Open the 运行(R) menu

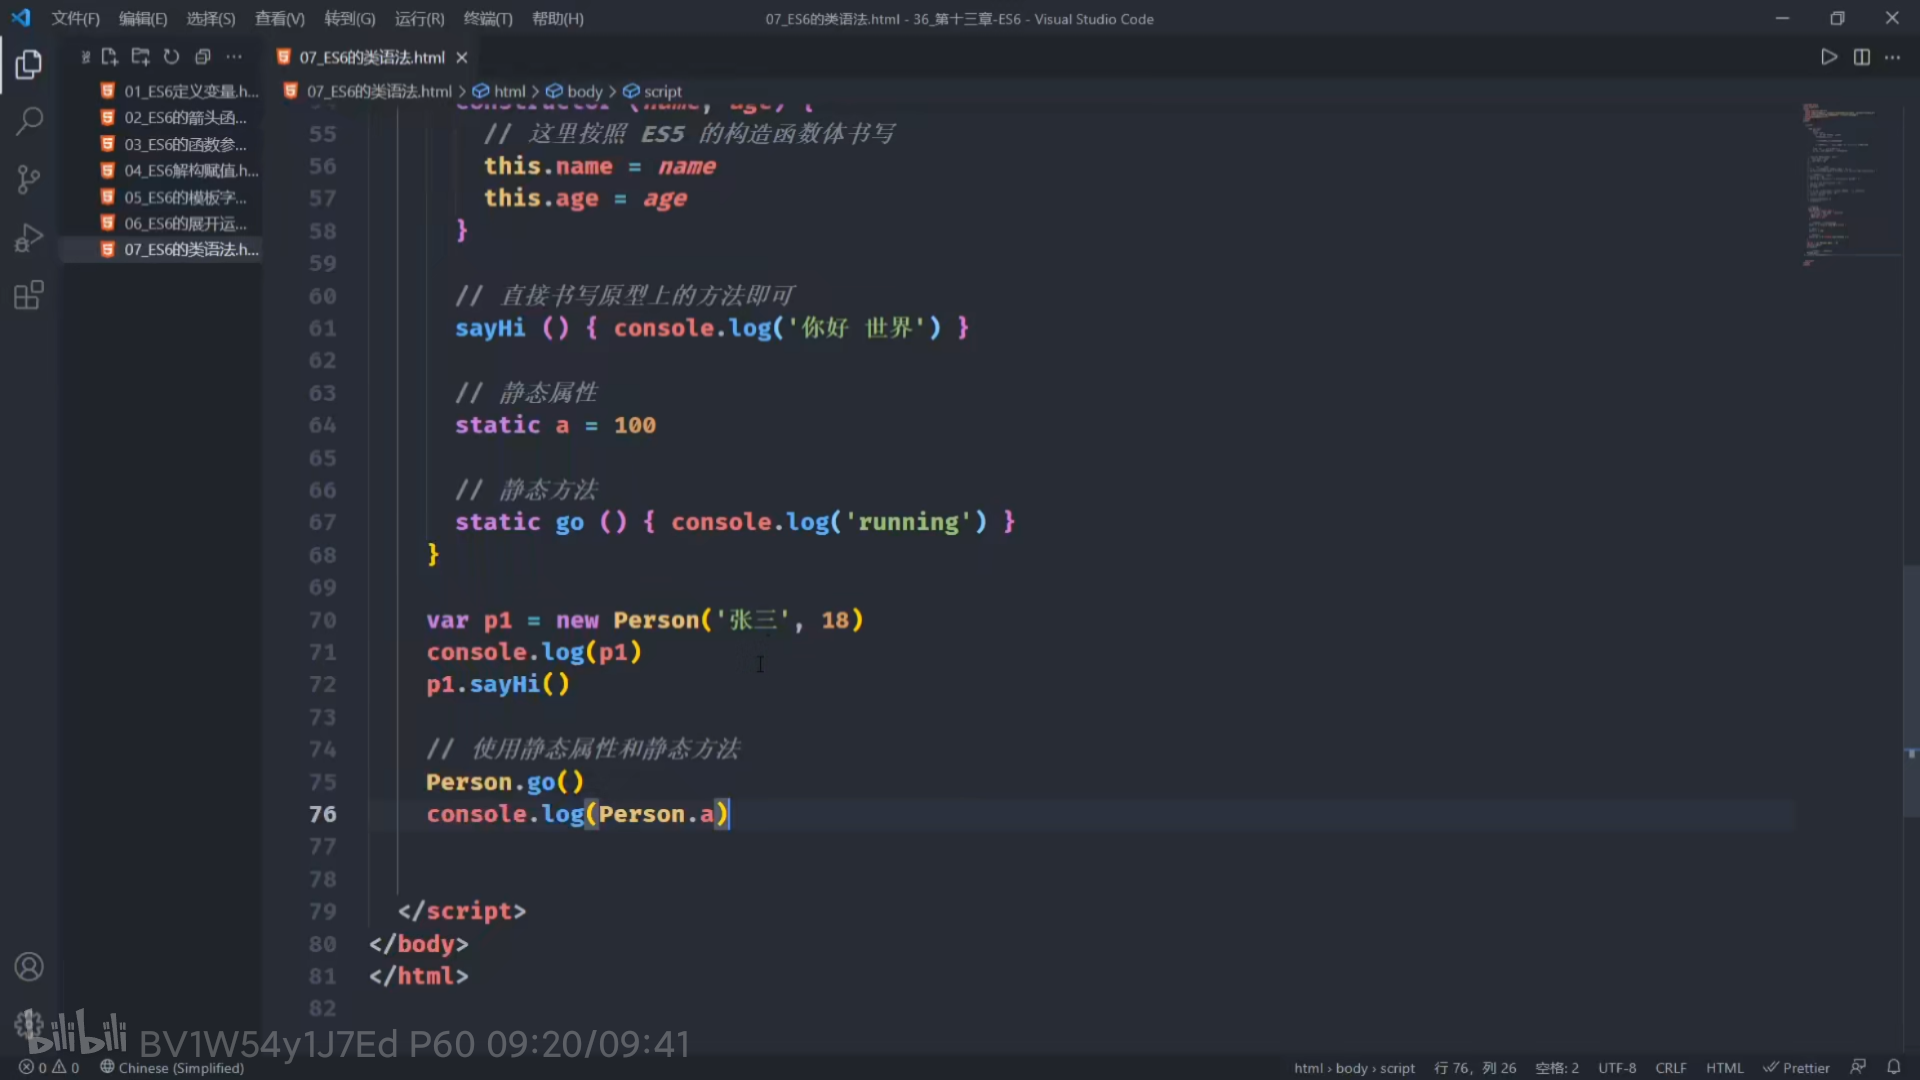click(419, 19)
